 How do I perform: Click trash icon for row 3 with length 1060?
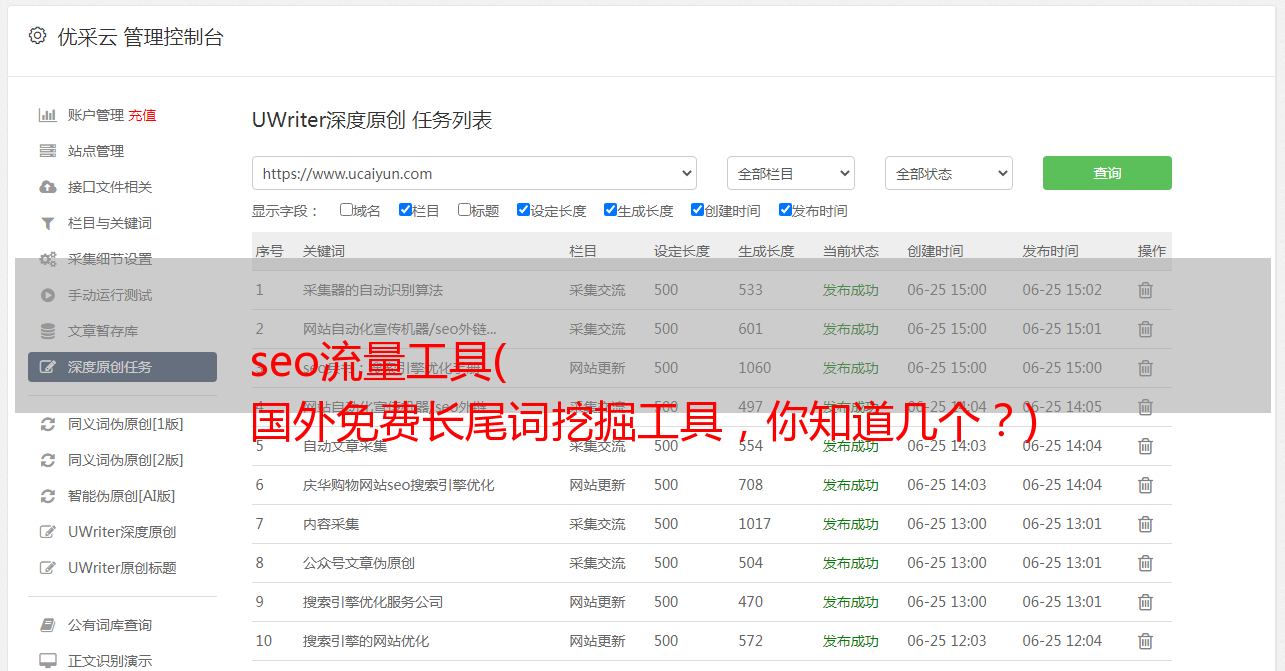pos(1145,368)
